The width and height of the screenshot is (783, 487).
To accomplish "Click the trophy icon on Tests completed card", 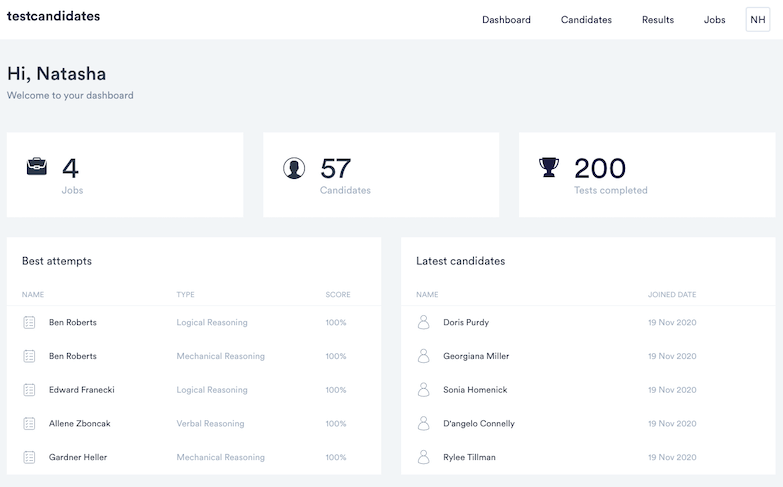I will coord(549,167).
